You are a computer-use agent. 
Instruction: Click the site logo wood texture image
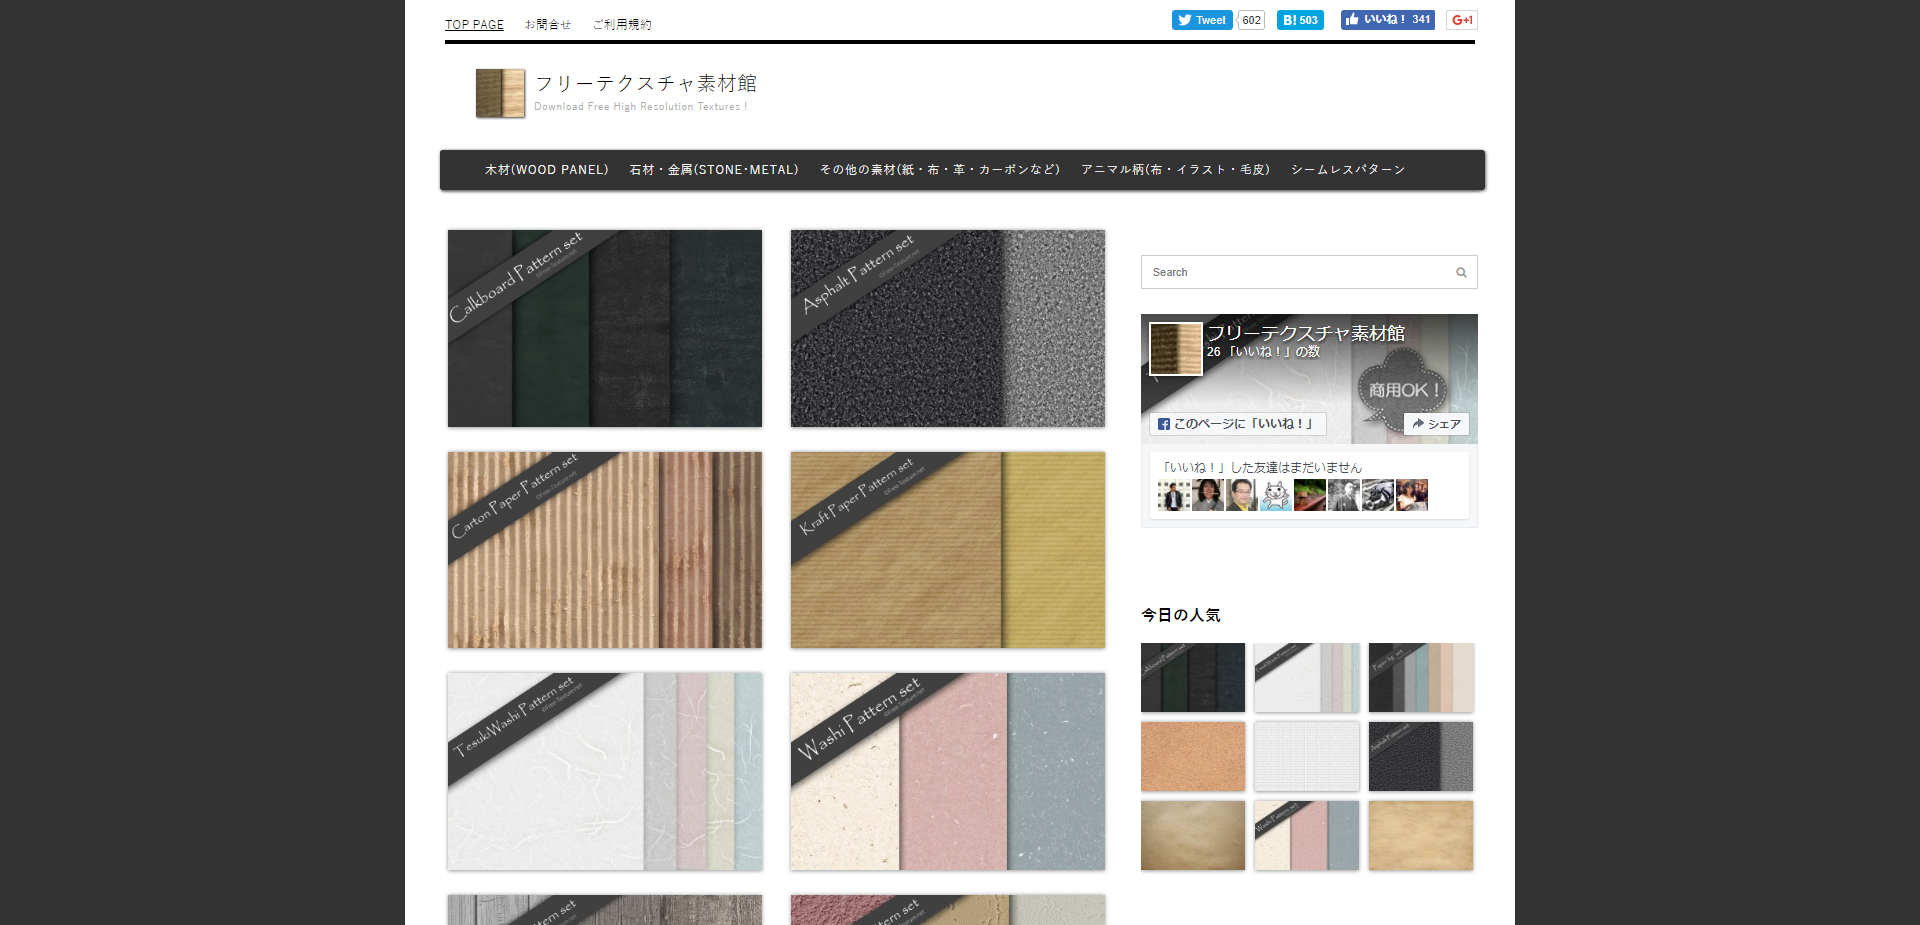tap(500, 93)
